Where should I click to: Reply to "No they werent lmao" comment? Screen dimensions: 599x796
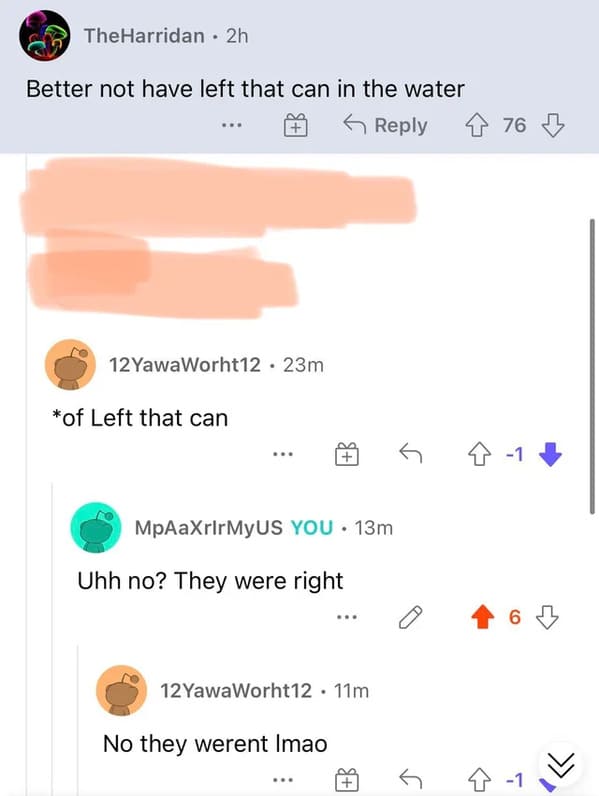[411, 779]
